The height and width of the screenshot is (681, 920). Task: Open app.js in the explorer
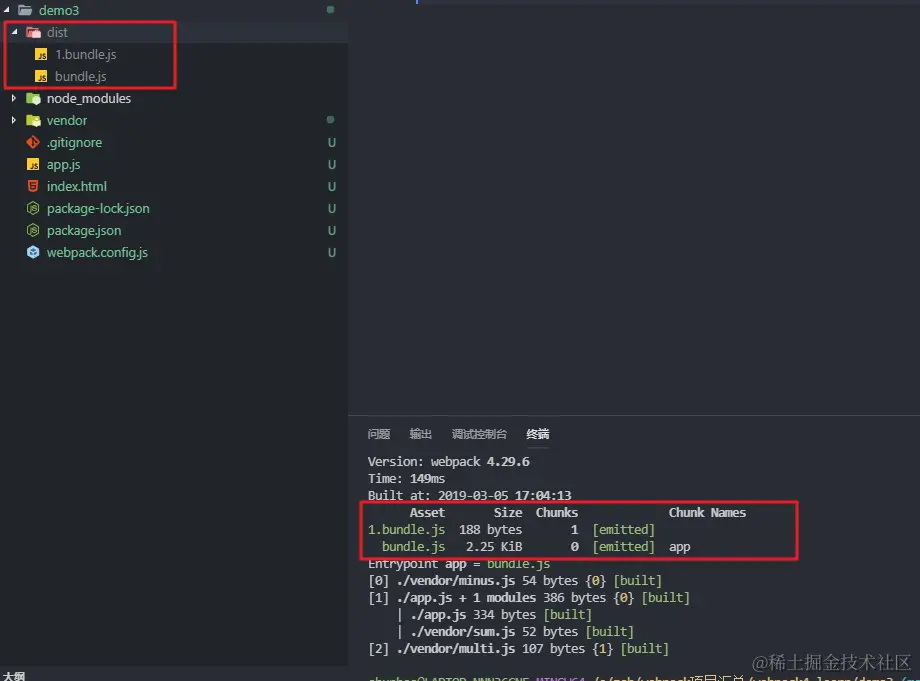pyautogui.click(x=63, y=165)
